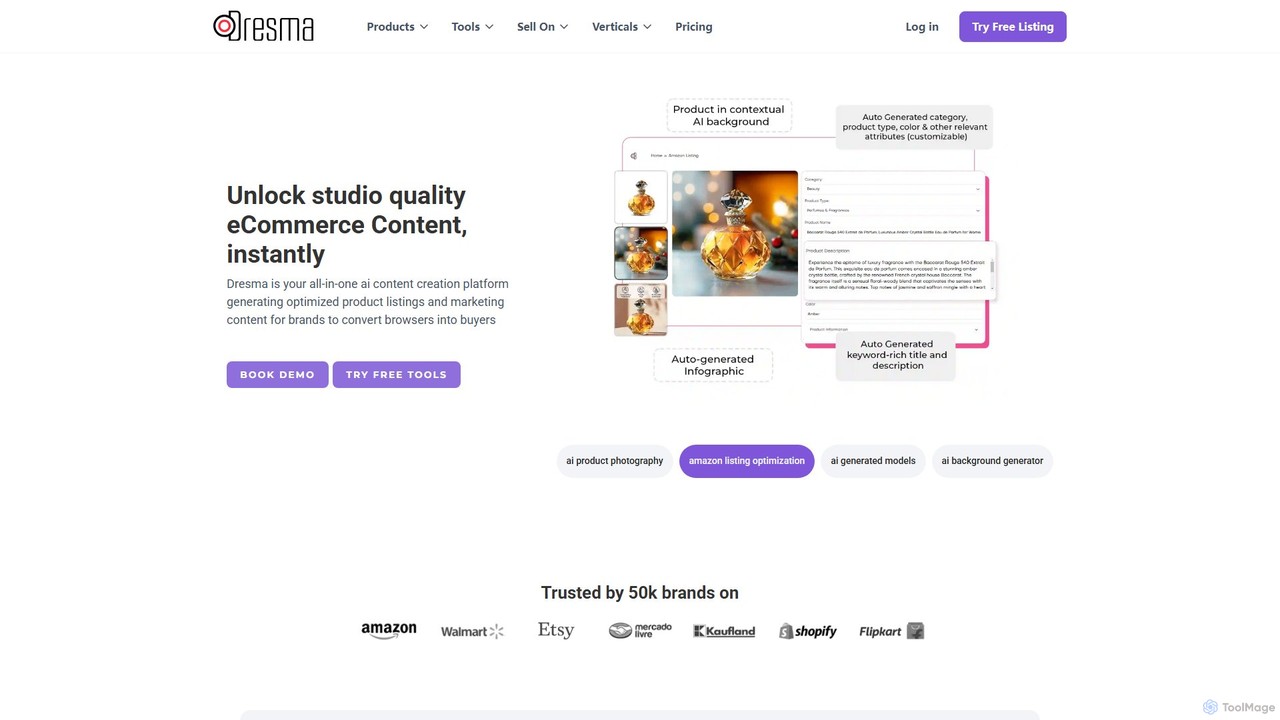Open the Category dropdown in listing mockup
The height and width of the screenshot is (720, 1280).
893,189
